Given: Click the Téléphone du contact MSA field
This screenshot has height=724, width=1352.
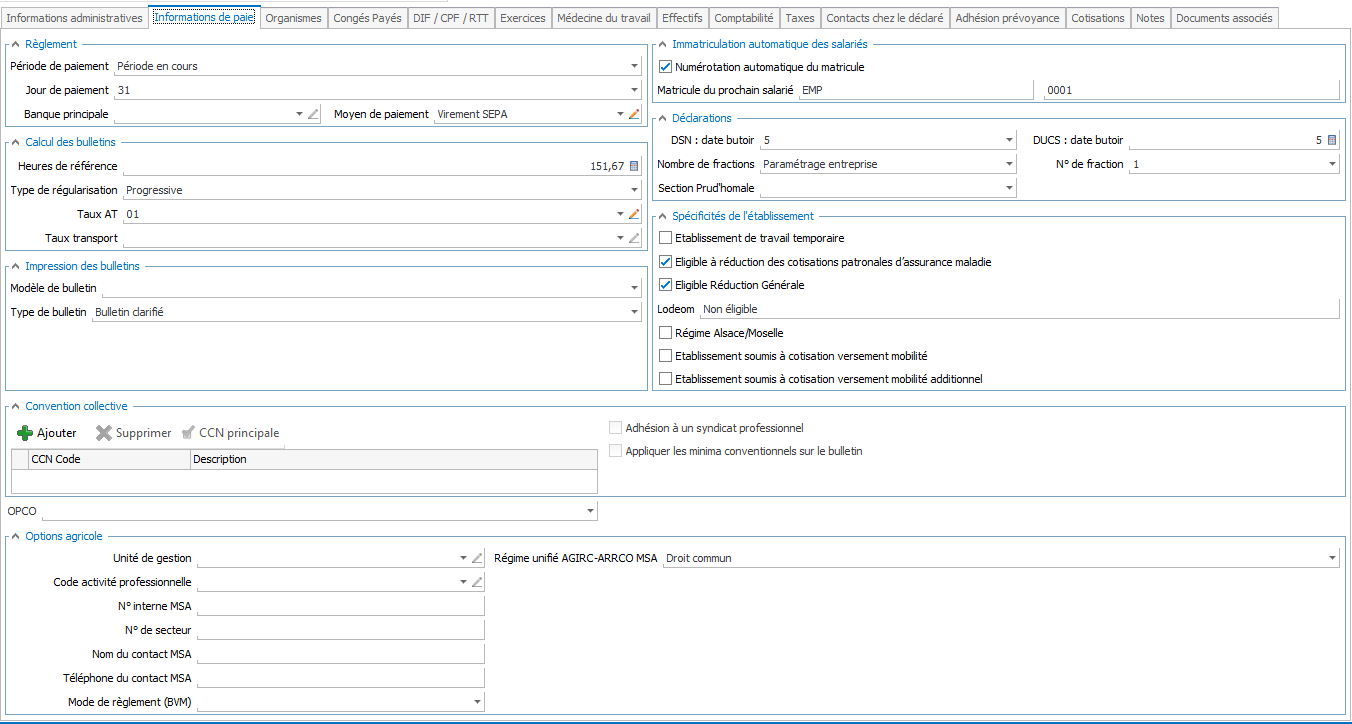Looking at the screenshot, I should pos(340,678).
